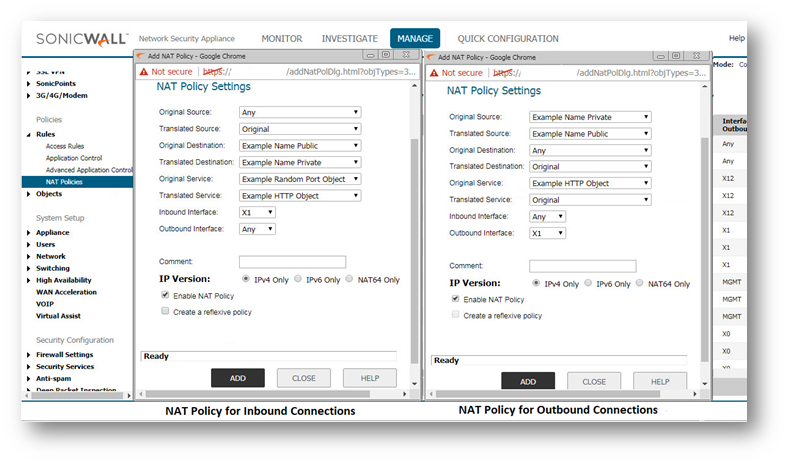Image resolution: width=789 pixels, height=464 pixels.
Task: Click ADD in the inbound NAT dialog
Action: pos(237,378)
